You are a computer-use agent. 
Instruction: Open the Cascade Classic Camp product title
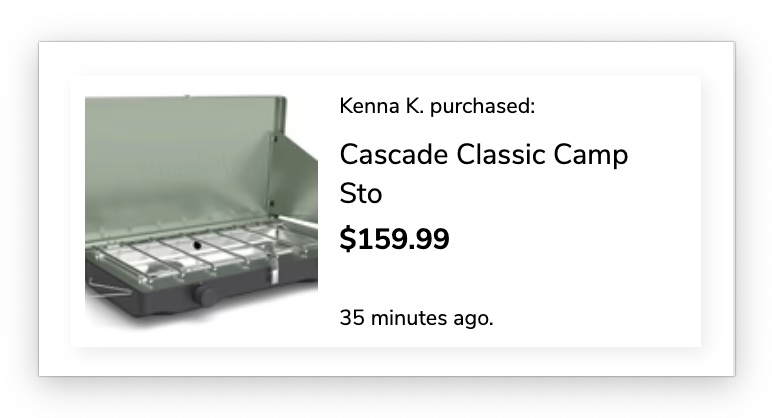[x=484, y=156]
